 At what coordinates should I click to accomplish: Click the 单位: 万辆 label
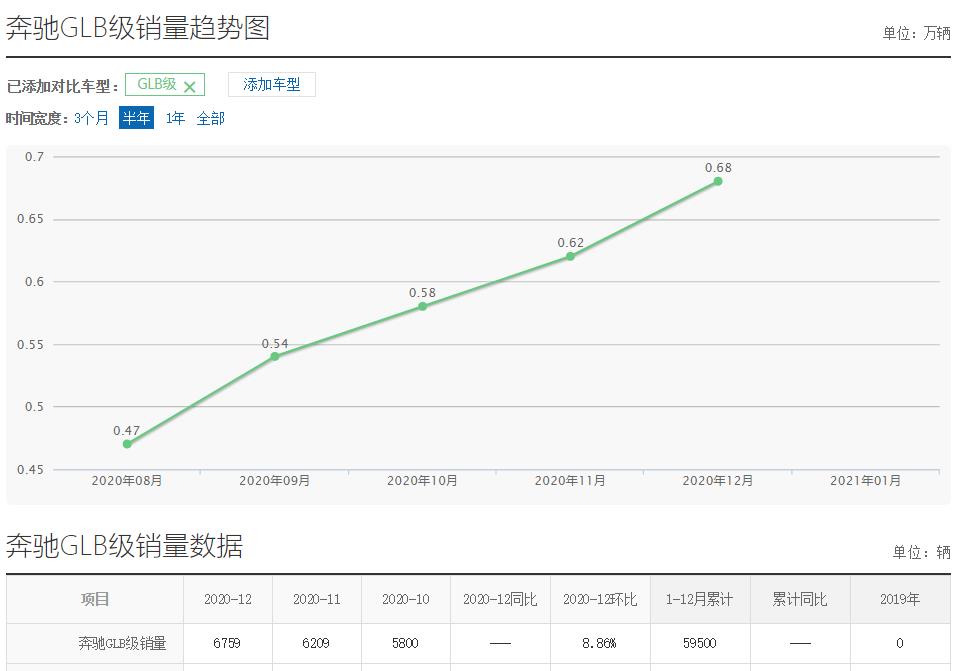pyautogui.click(x=916, y=33)
